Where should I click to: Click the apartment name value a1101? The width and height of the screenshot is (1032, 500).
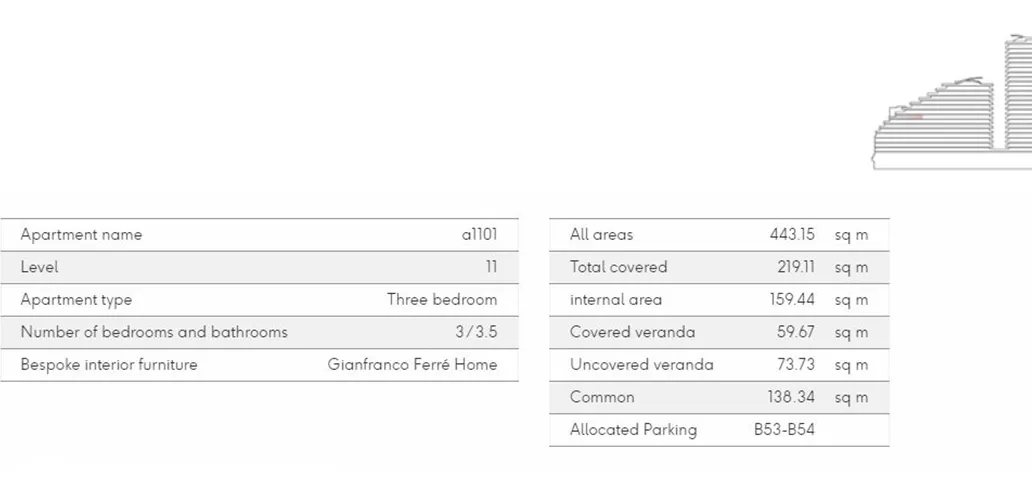tap(479, 235)
